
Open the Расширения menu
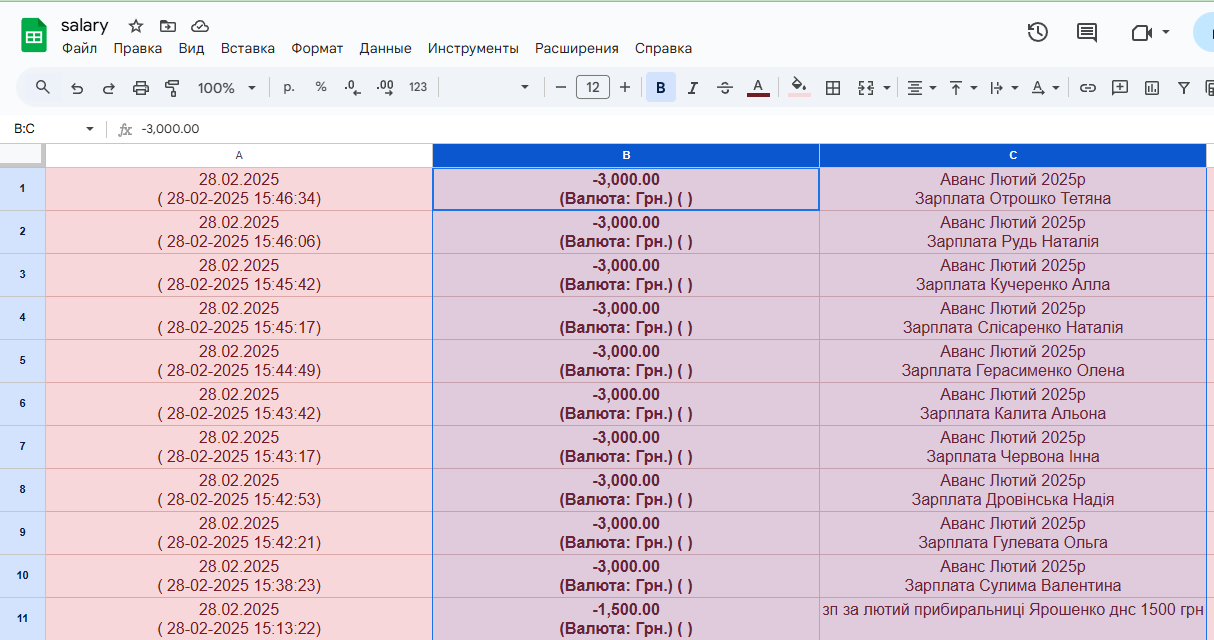(x=577, y=48)
